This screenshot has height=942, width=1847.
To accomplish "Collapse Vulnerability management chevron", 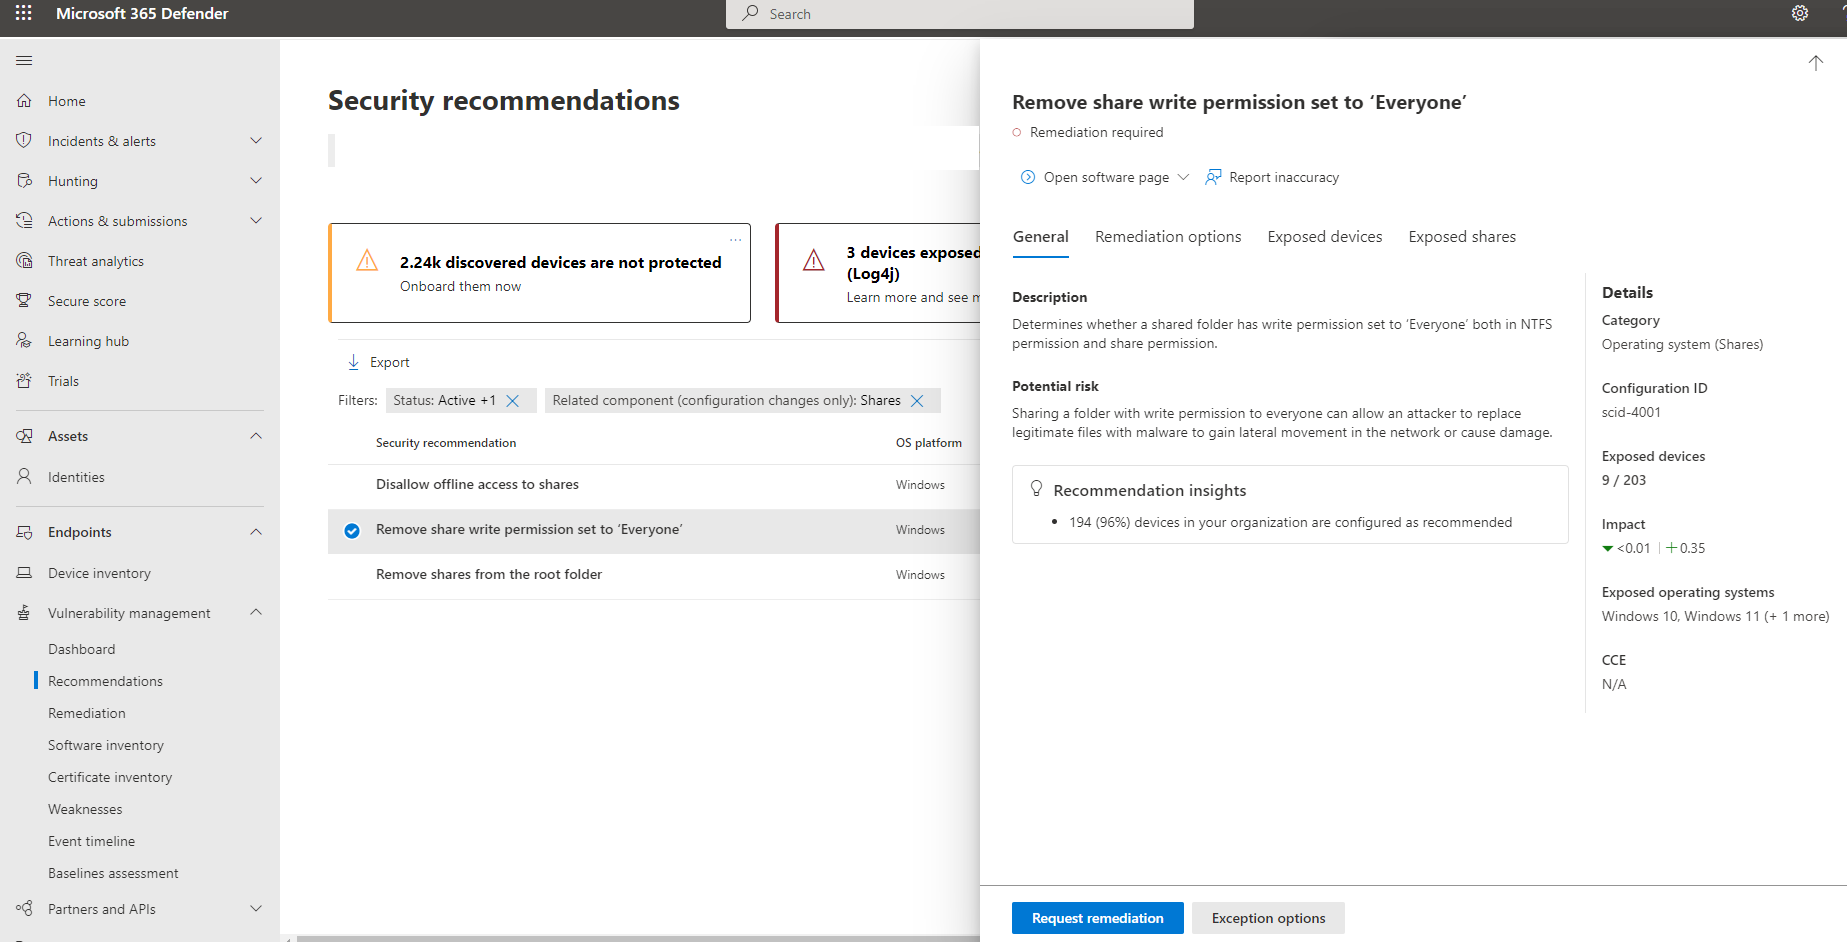I will [x=256, y=612].
